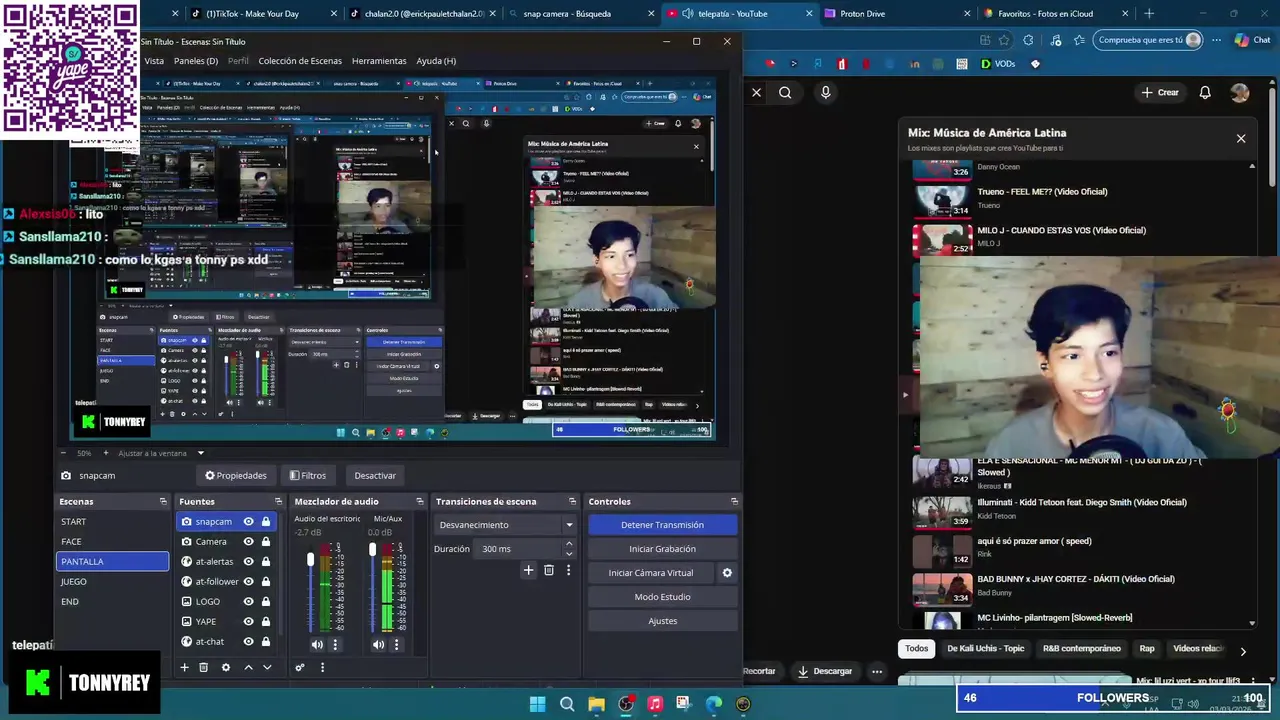The image size is (1280, 720).
Task: Click Iniciar Grabación button
Action: pos(662,549)
